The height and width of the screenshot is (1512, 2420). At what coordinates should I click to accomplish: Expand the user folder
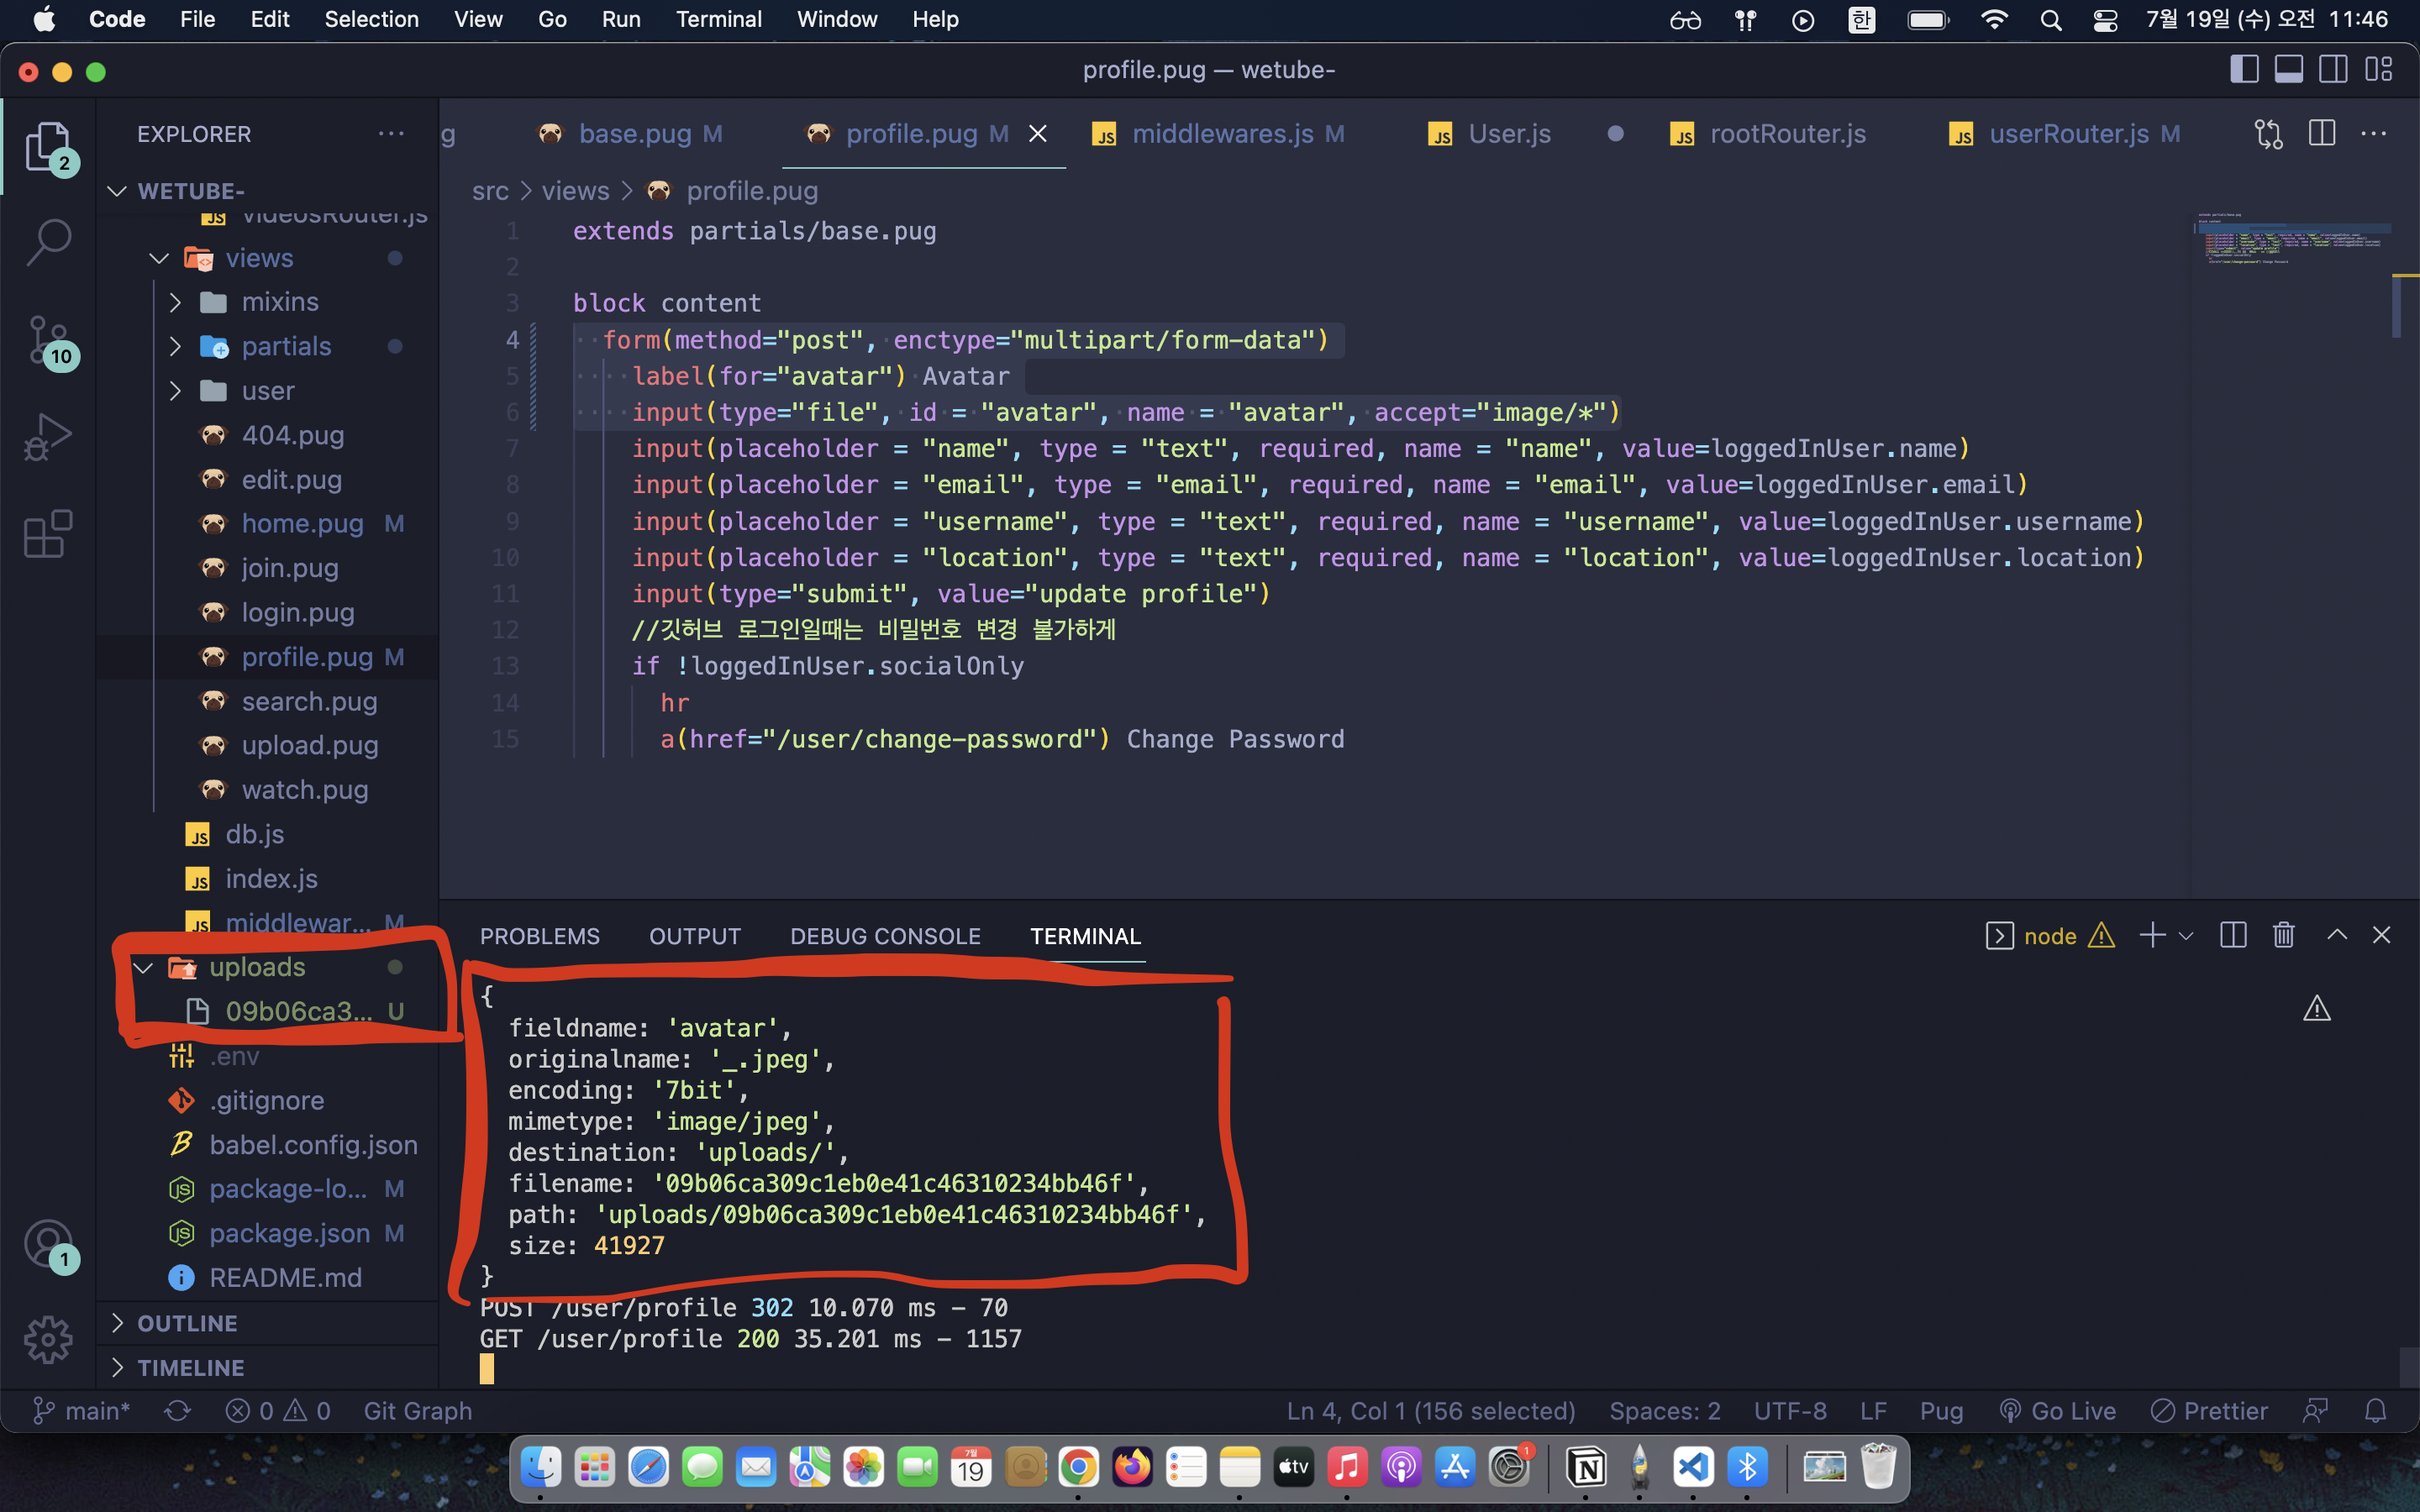click(x=176, y=390)
